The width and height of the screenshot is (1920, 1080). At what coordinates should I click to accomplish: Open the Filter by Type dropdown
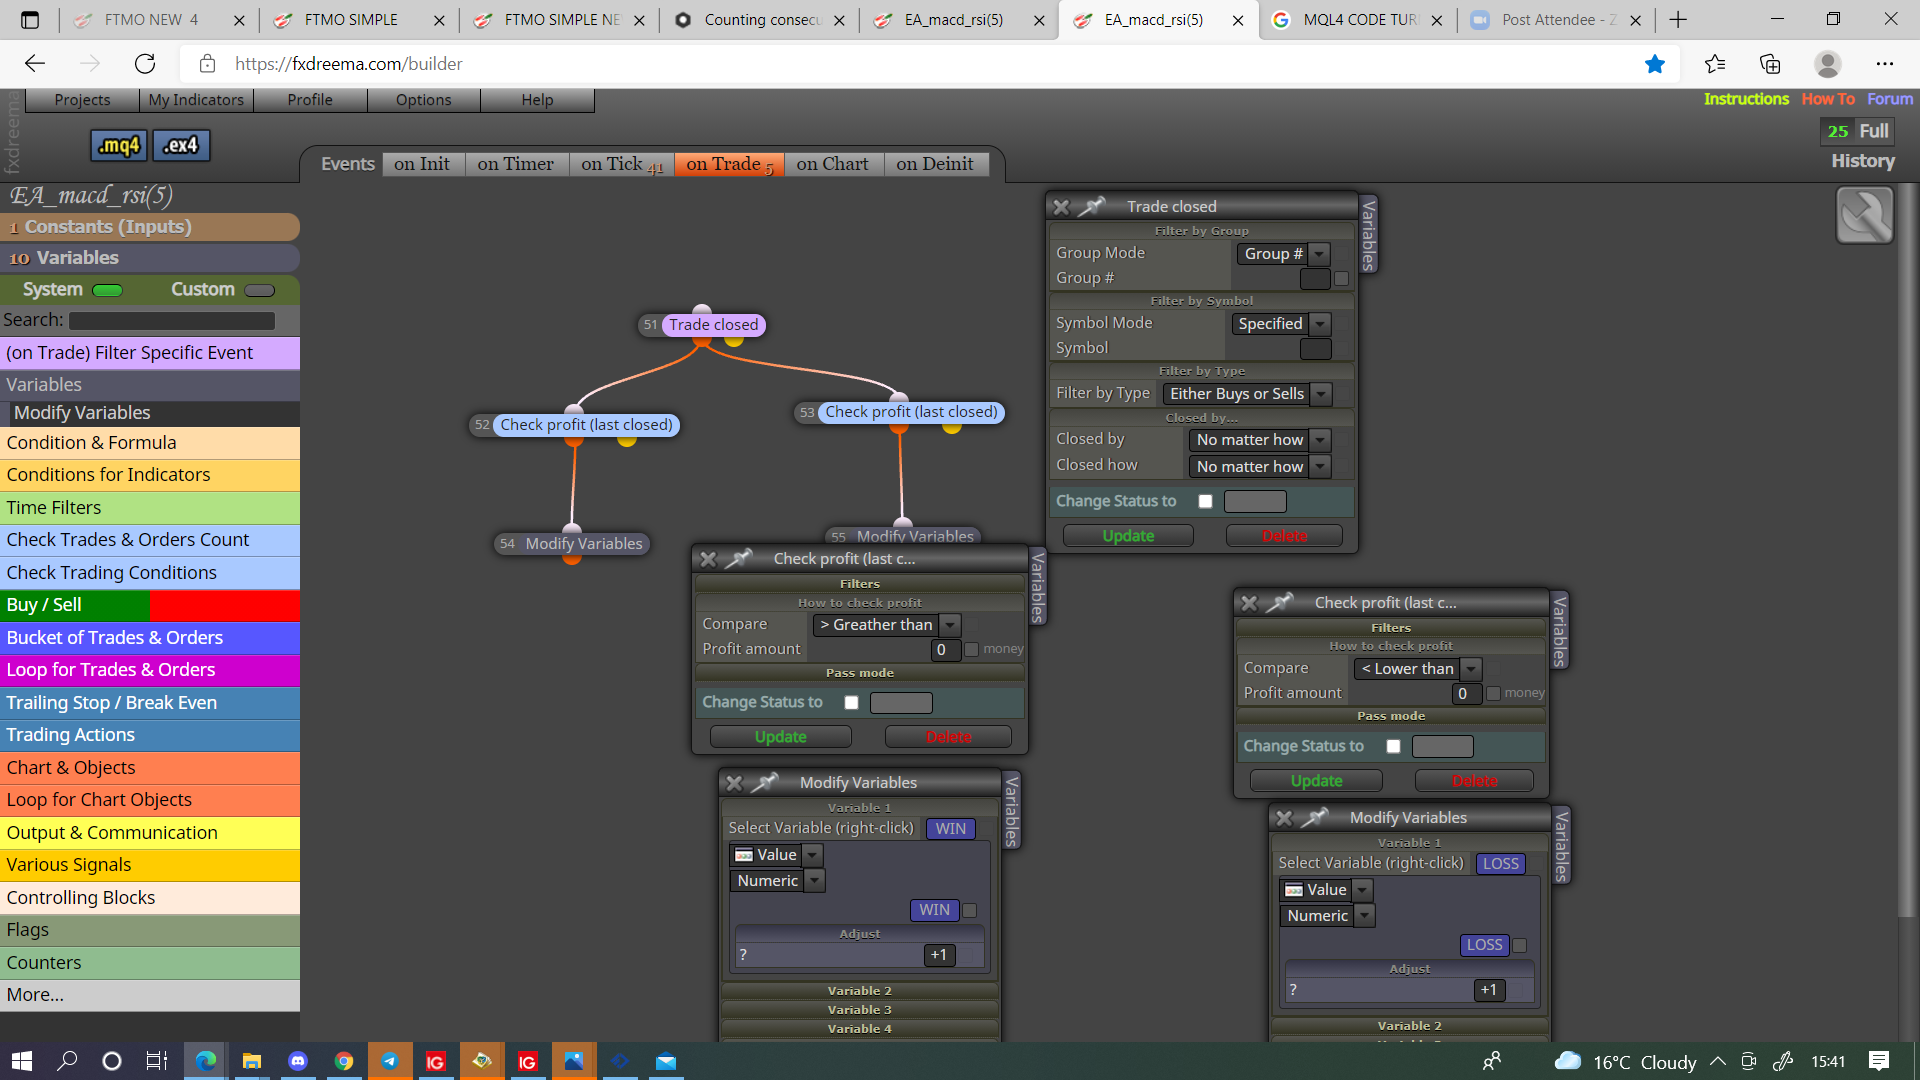[1248, 394]
